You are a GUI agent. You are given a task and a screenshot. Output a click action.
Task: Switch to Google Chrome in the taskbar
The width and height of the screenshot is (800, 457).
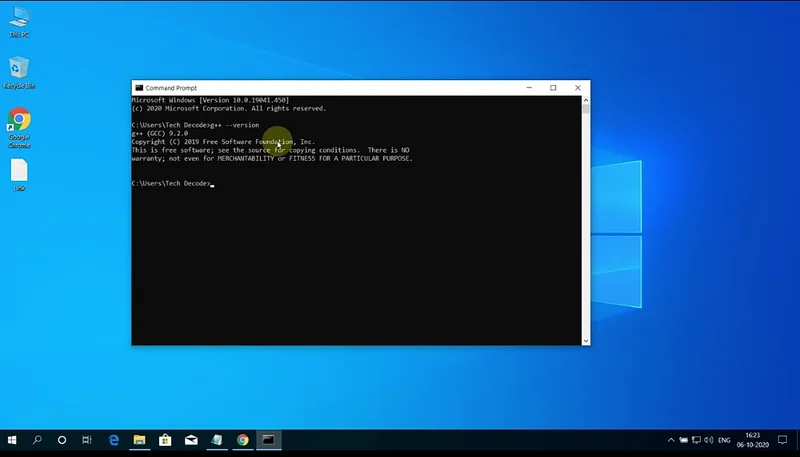pyautogui.click(x=243, y=440)
